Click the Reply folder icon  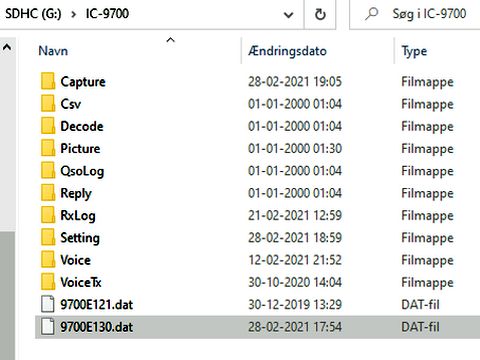point(48,193)
